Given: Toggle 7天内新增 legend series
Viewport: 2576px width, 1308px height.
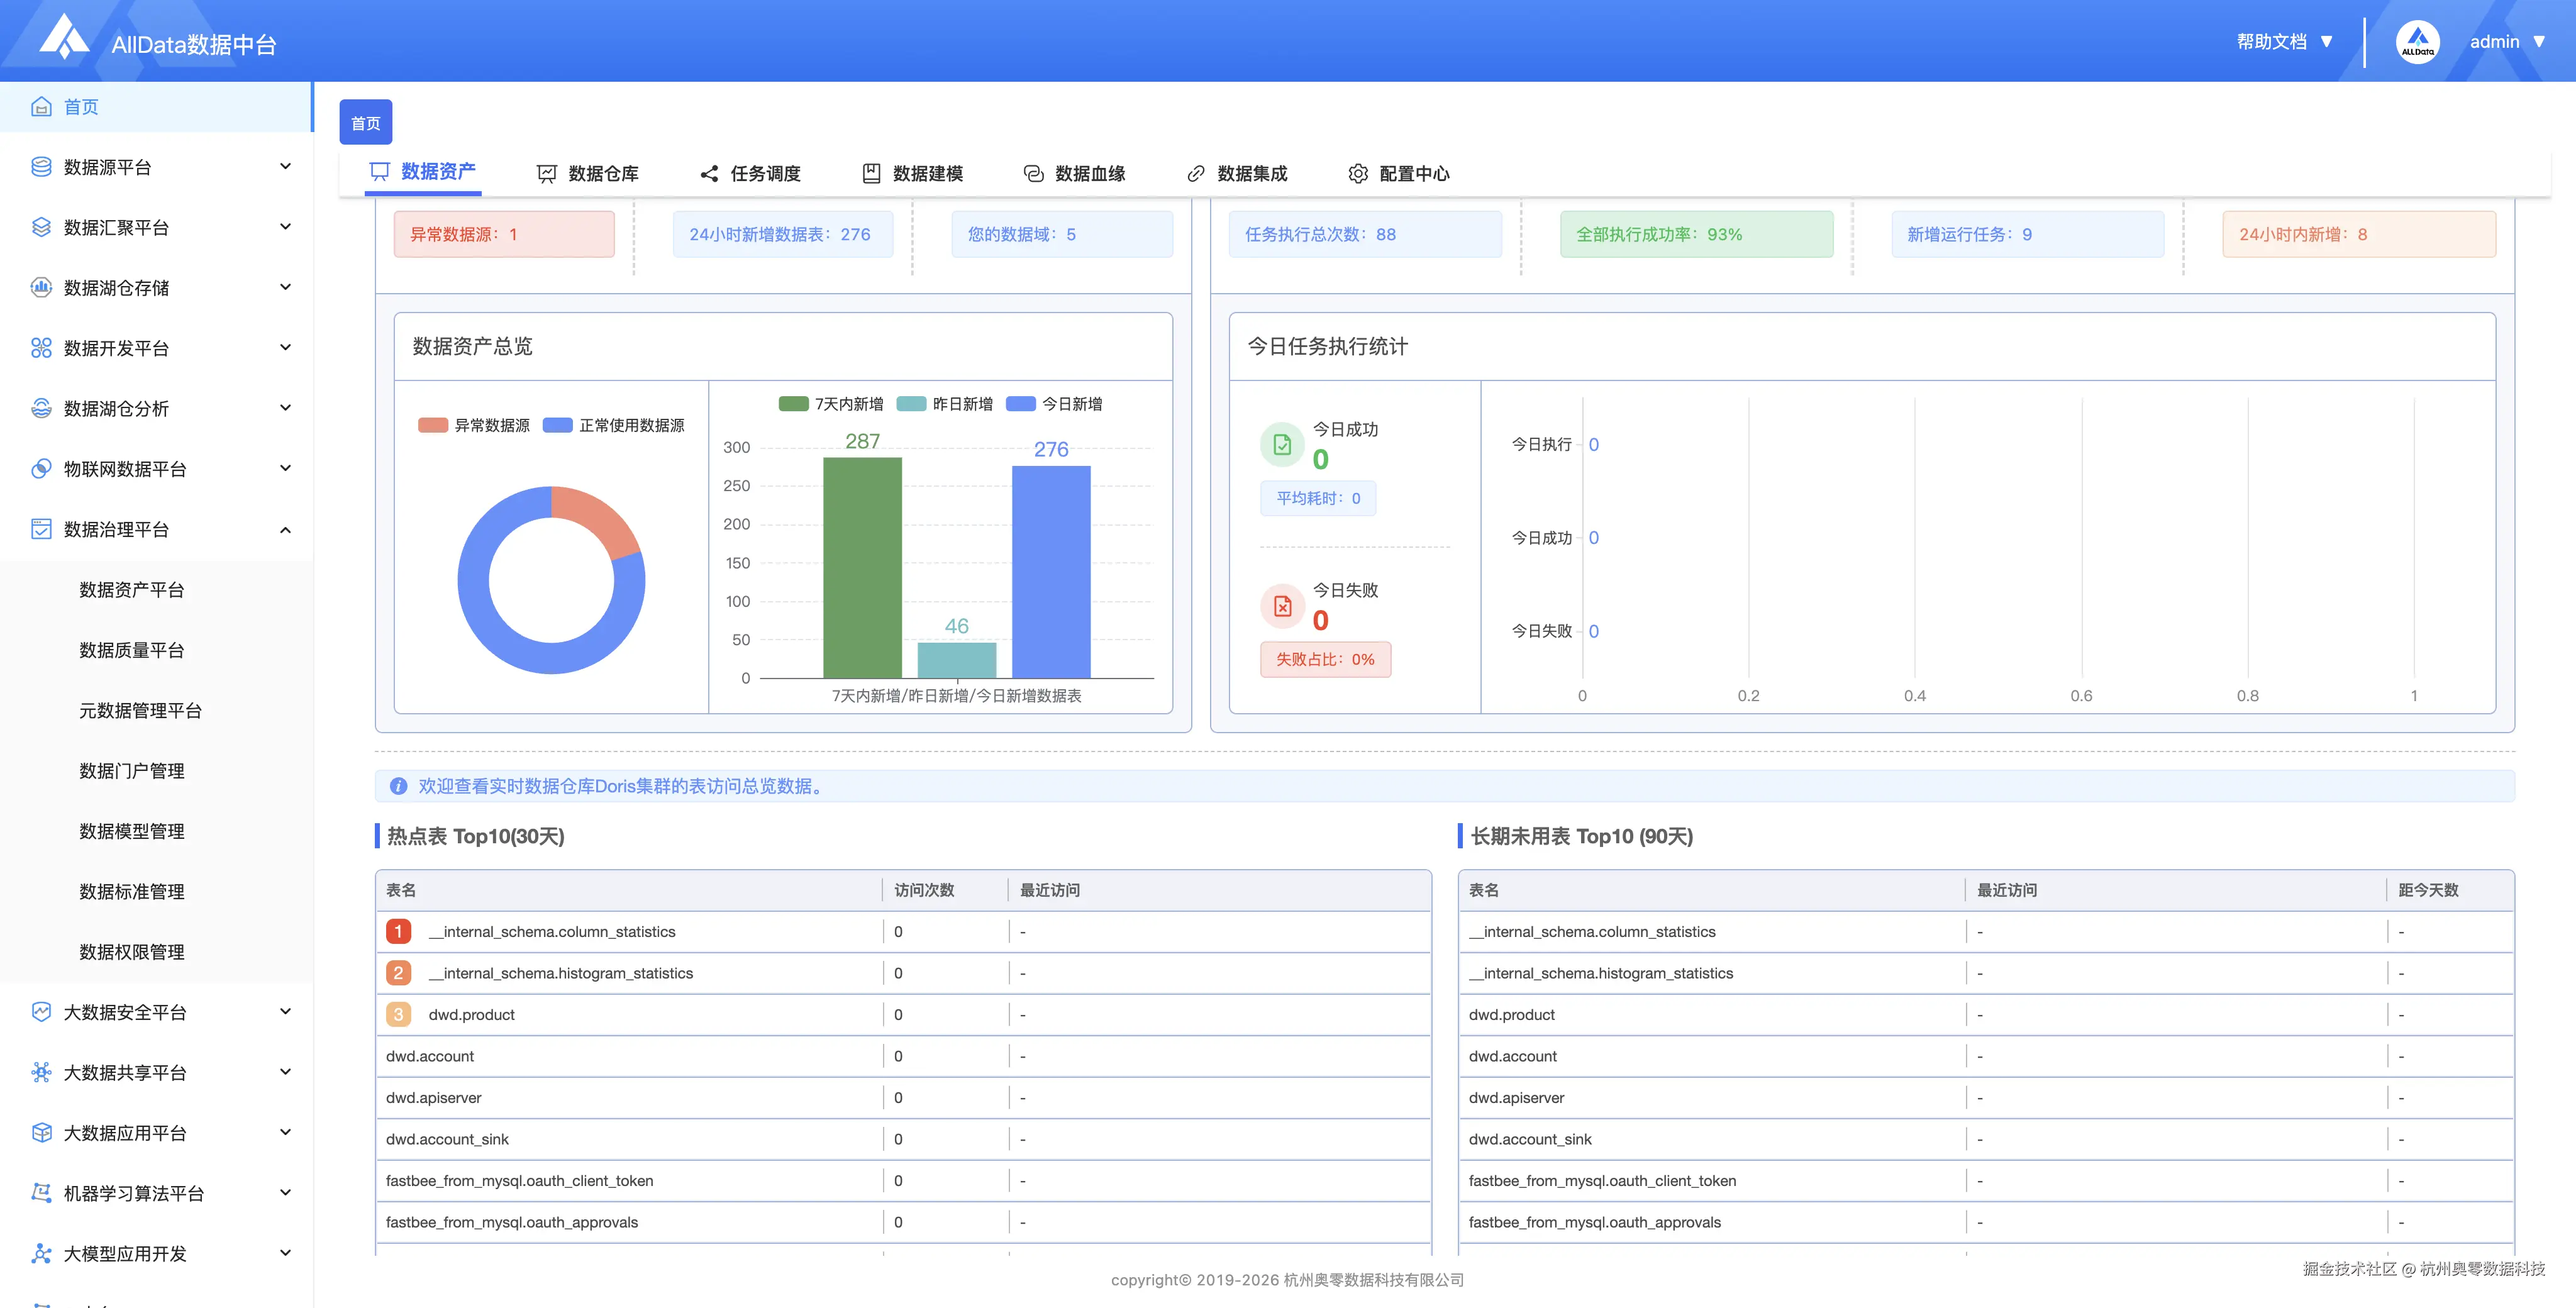Looking at the screenshot, I should (x=831, y=404).
